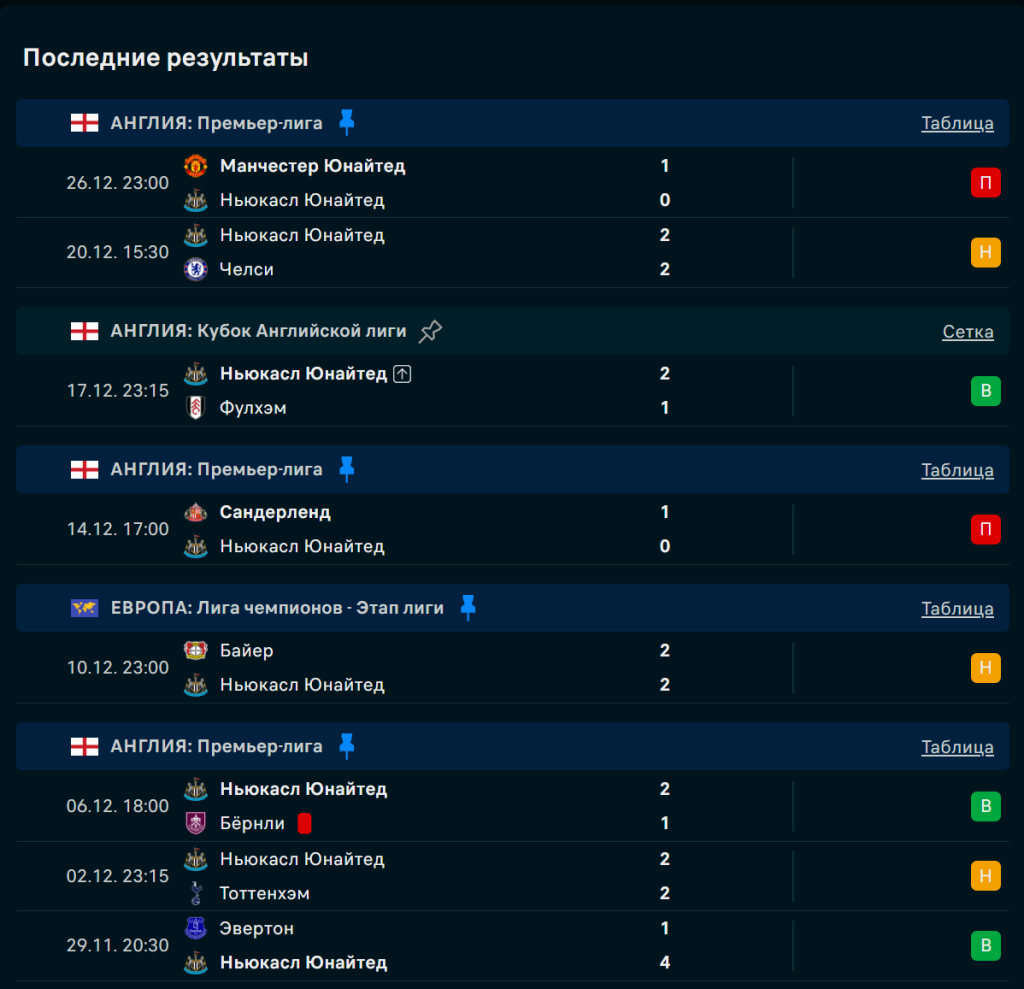The width and height of the screenshot is (1024, 989).
Task: Pin the Кубок Английской лиги competition
Action: pyautogui.click(x=430, y=331)
